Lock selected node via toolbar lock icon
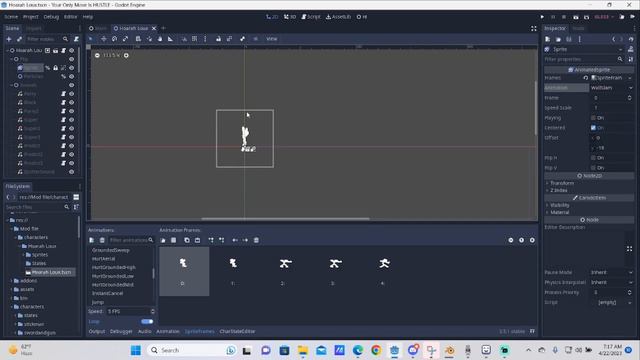Screen dimensions: 640x360 tap(218, 39)
